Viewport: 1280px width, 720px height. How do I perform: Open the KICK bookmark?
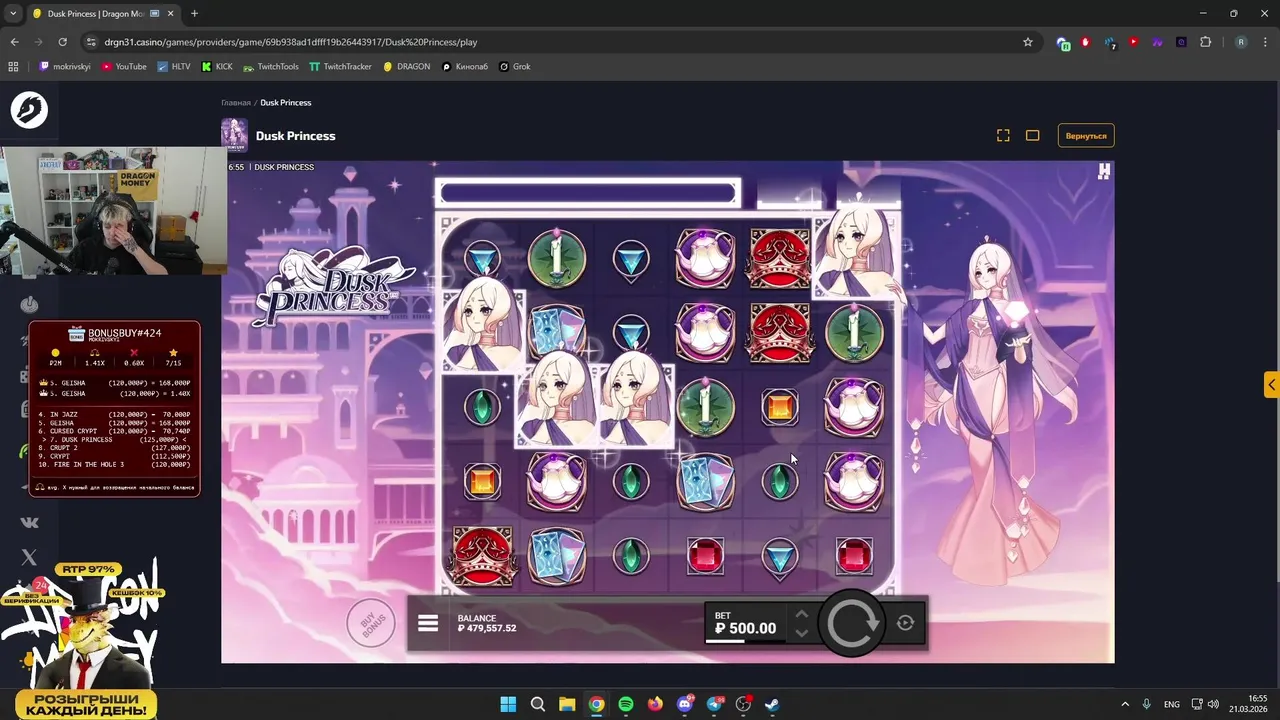[x=217, y=67]
